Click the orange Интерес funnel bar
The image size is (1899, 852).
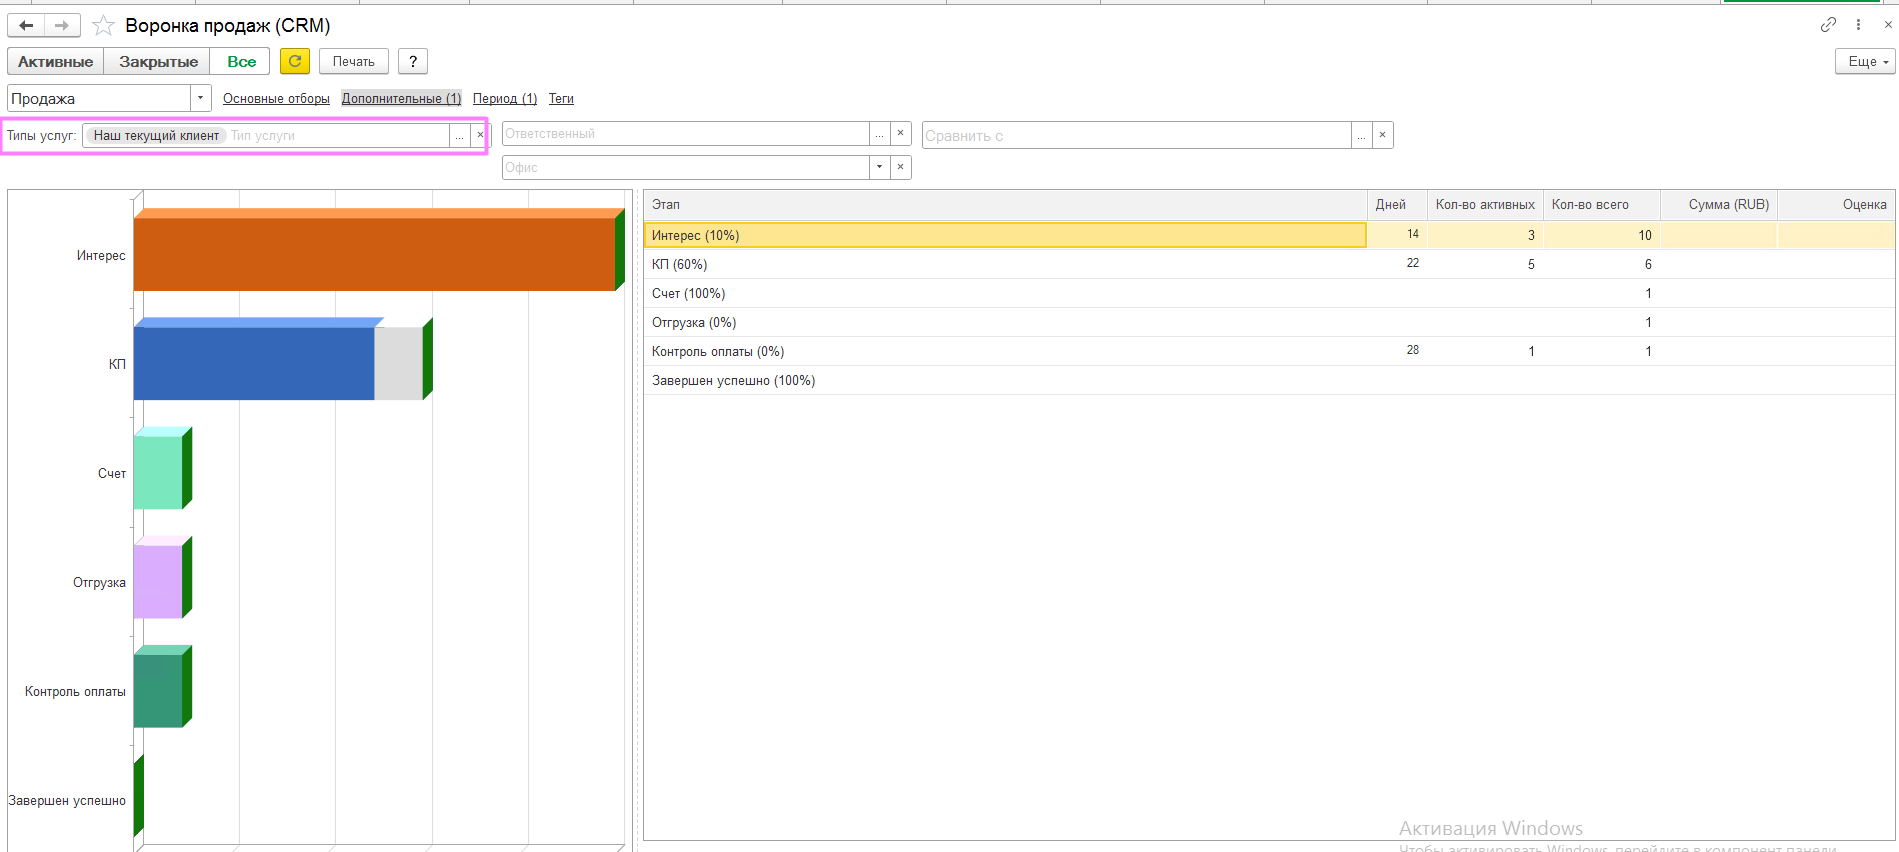374,255
